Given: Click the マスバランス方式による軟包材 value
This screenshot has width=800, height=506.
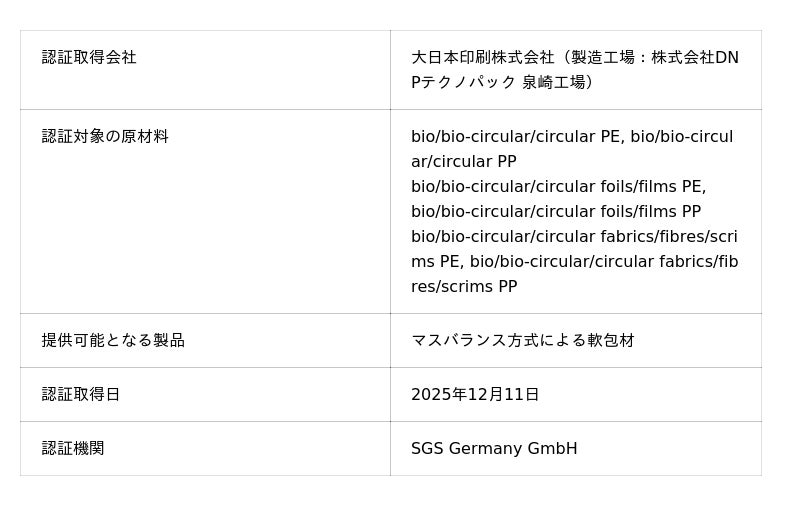Looking at the screenshot, I should (x=522, y=341).
